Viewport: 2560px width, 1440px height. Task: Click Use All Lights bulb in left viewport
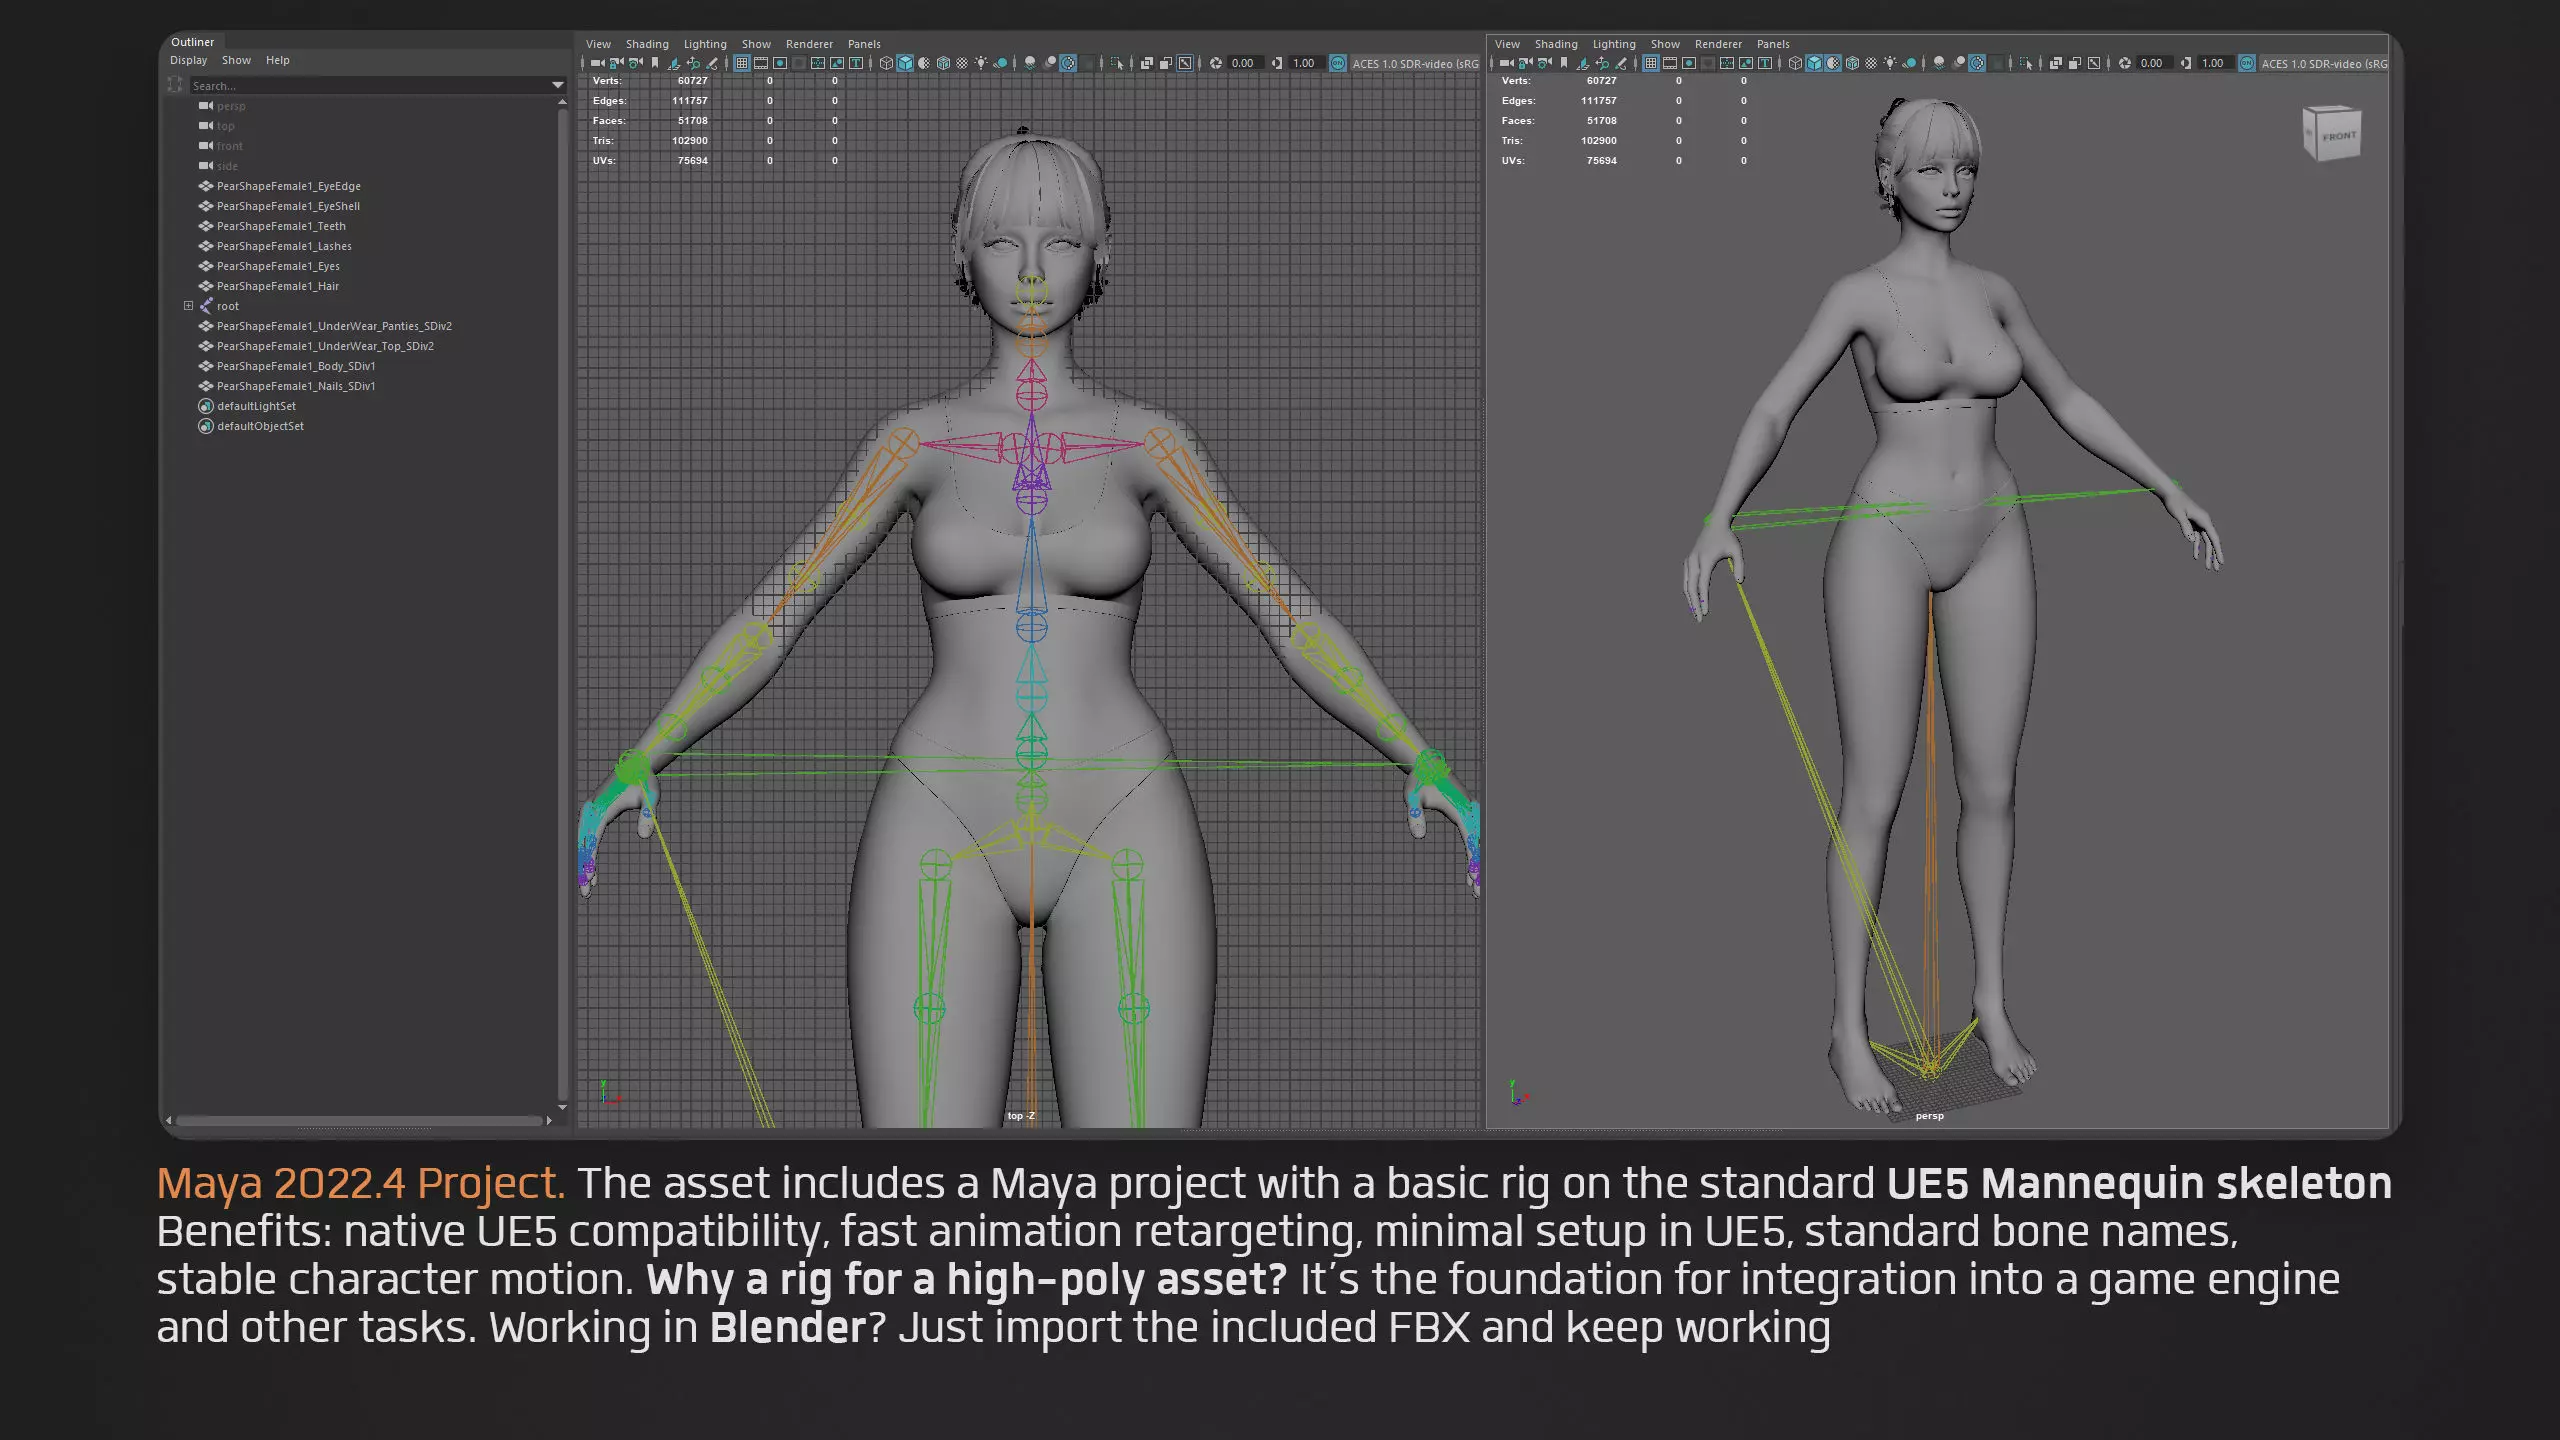[981, 63]
